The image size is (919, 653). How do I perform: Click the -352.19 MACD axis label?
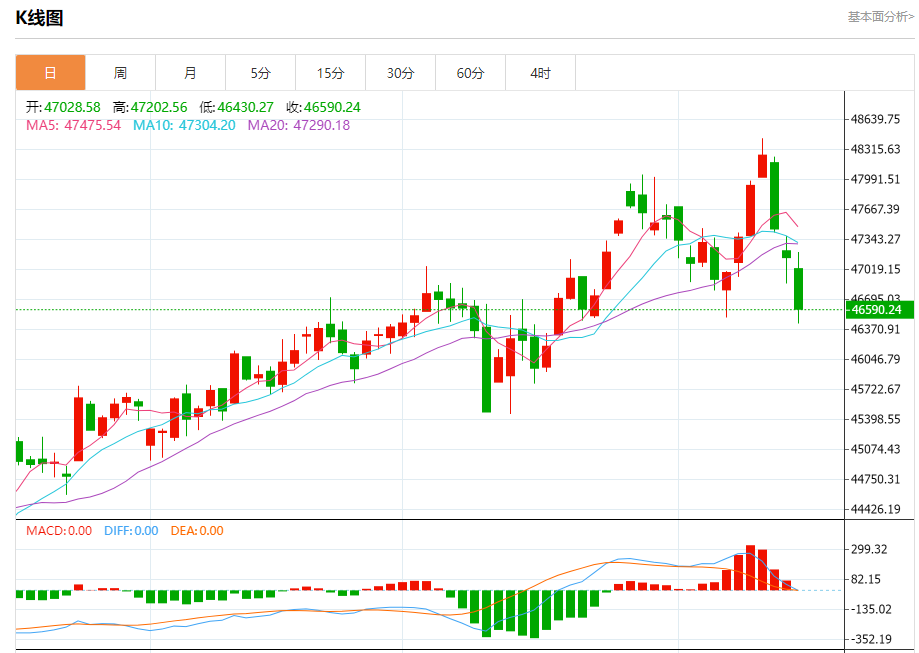871,640
